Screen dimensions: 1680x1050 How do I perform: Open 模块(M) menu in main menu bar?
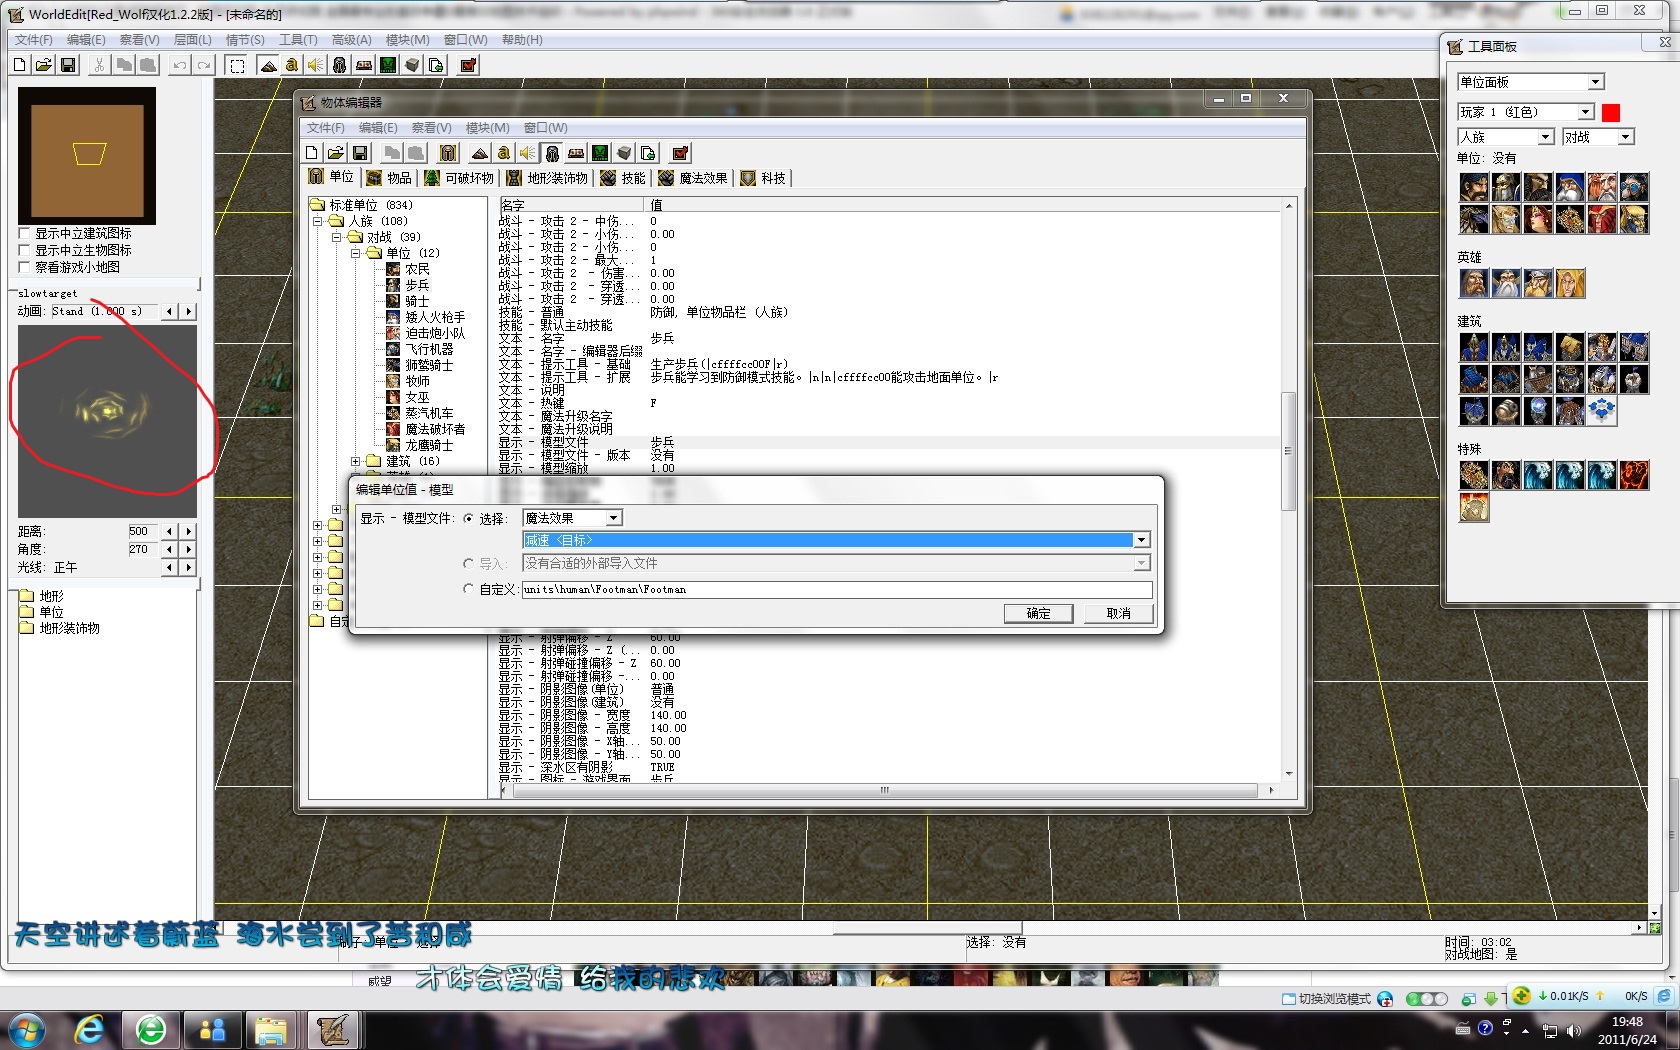pyautogui.click(x=407, y=40)
